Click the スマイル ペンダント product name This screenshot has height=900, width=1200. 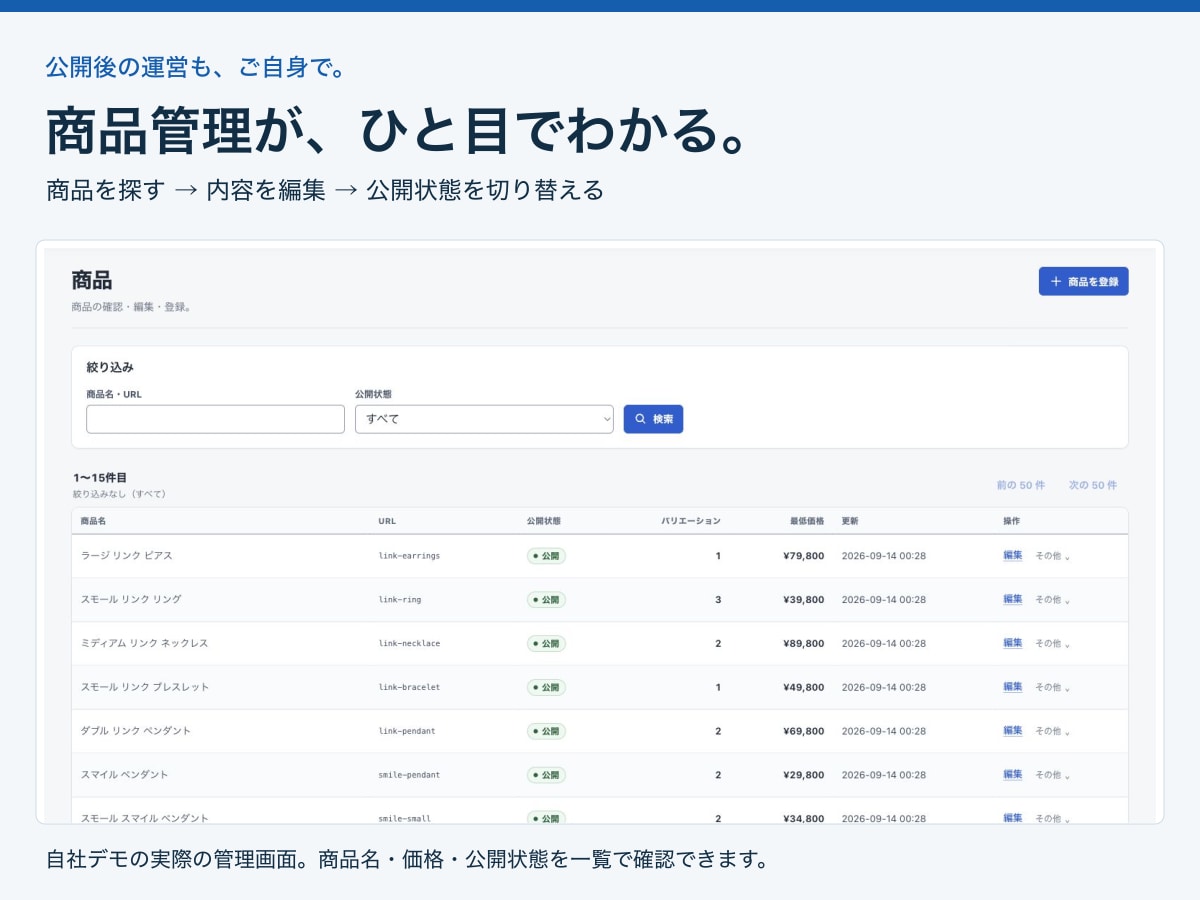click(124, 776)
